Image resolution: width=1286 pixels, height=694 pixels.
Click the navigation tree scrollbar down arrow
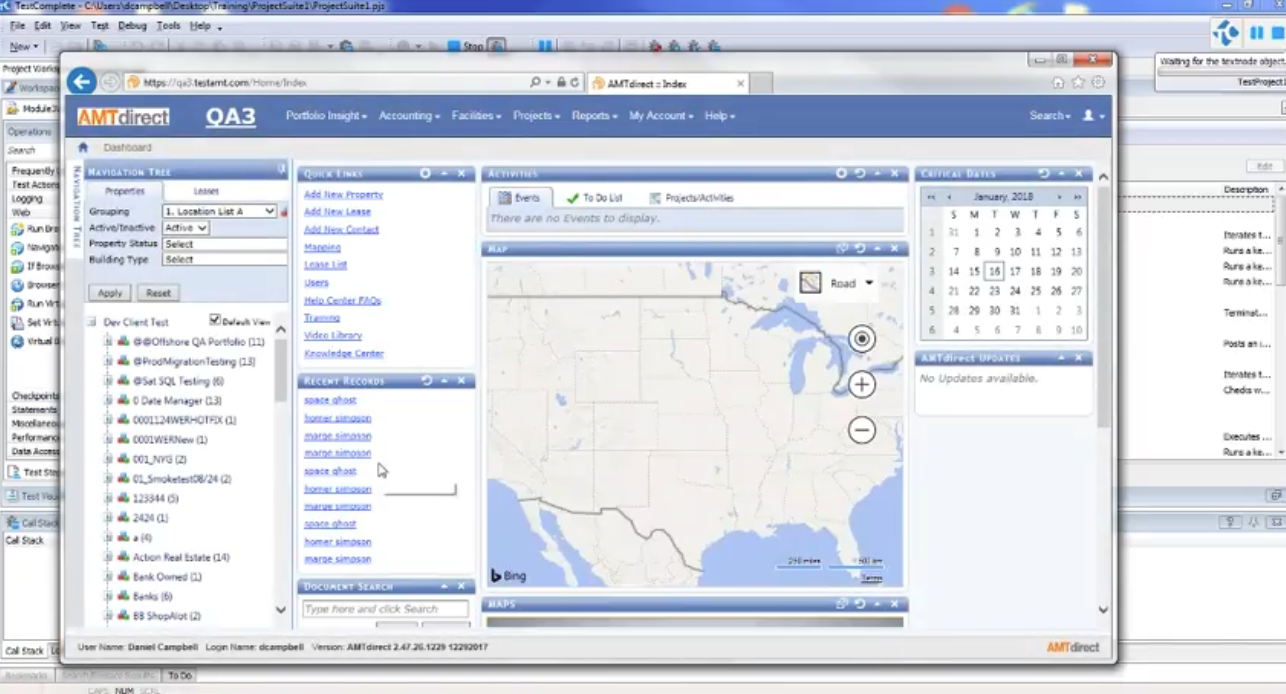[281, 609]
